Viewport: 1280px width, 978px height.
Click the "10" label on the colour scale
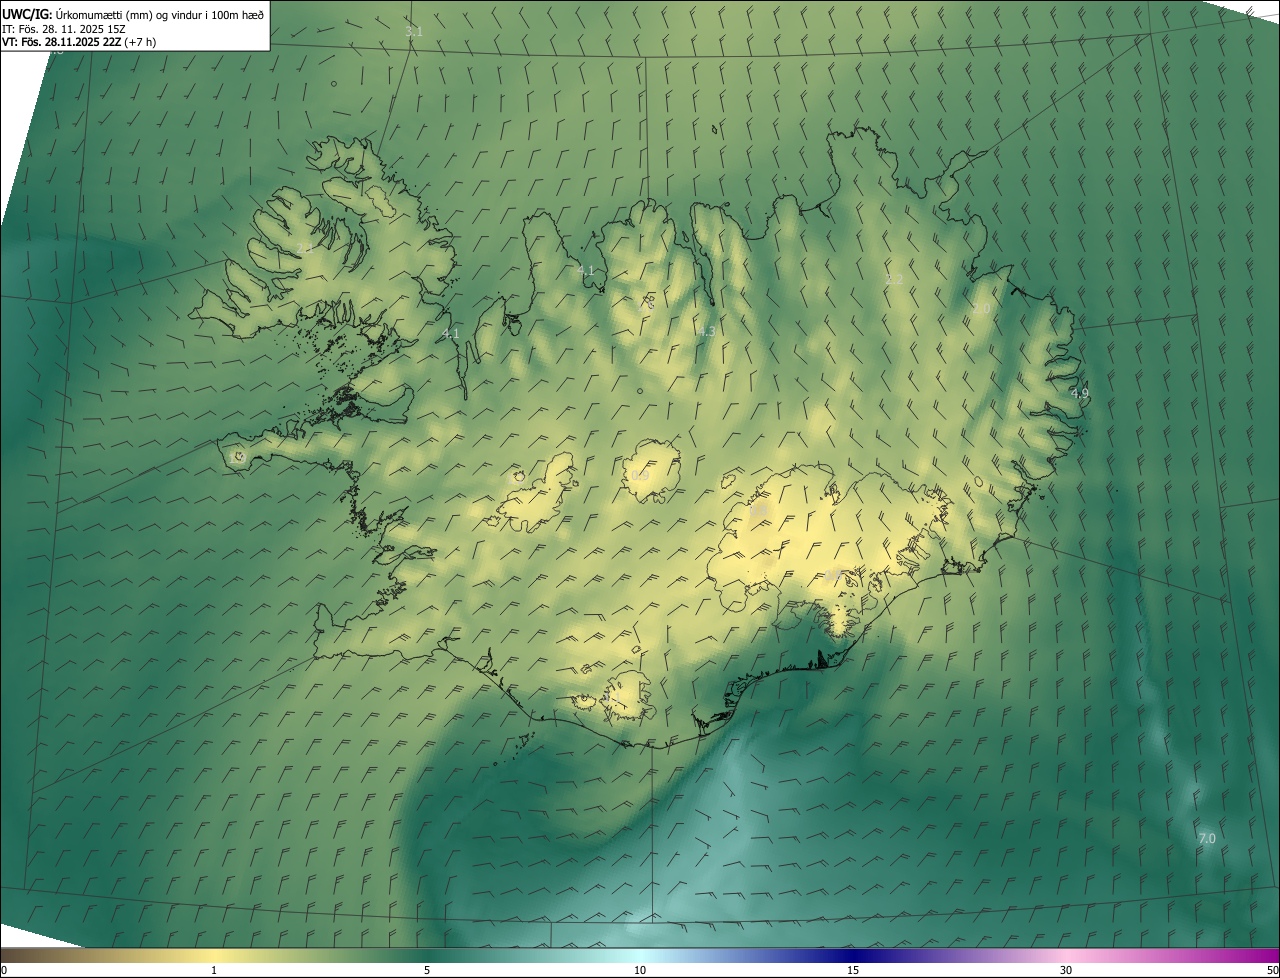pyautogui.click(x=640, y=970)
